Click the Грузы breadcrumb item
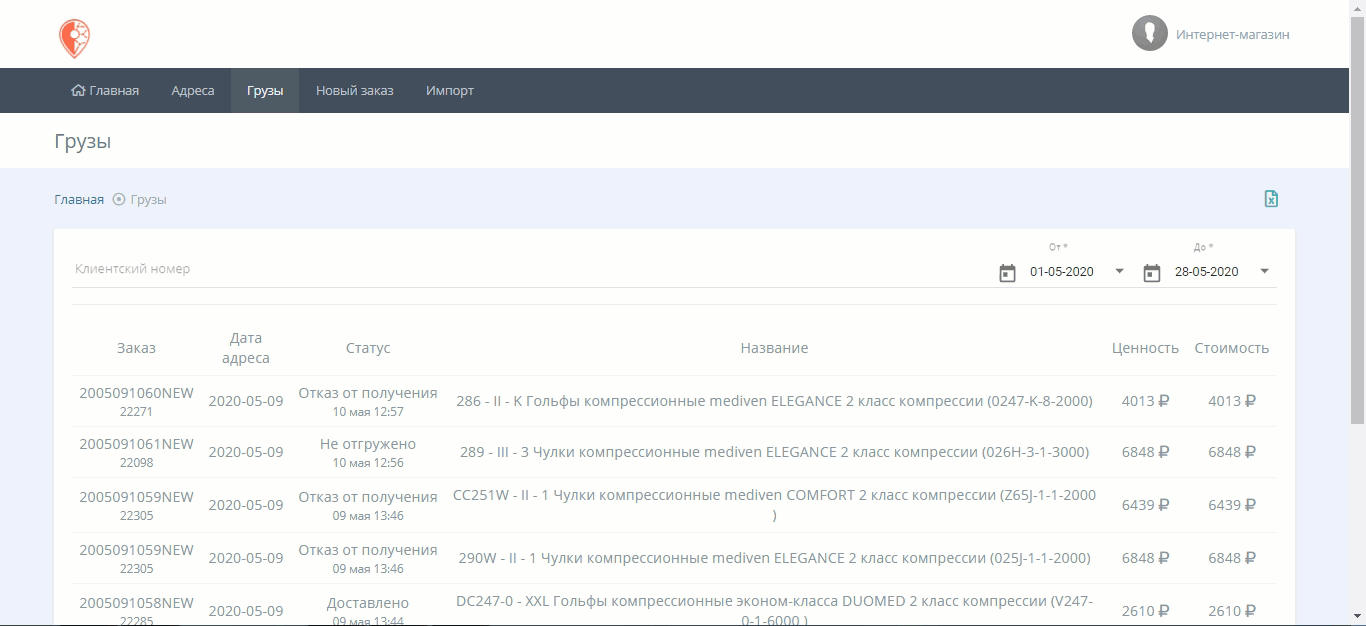Viewport: 1366px width, 626px height. click(148, 199)
